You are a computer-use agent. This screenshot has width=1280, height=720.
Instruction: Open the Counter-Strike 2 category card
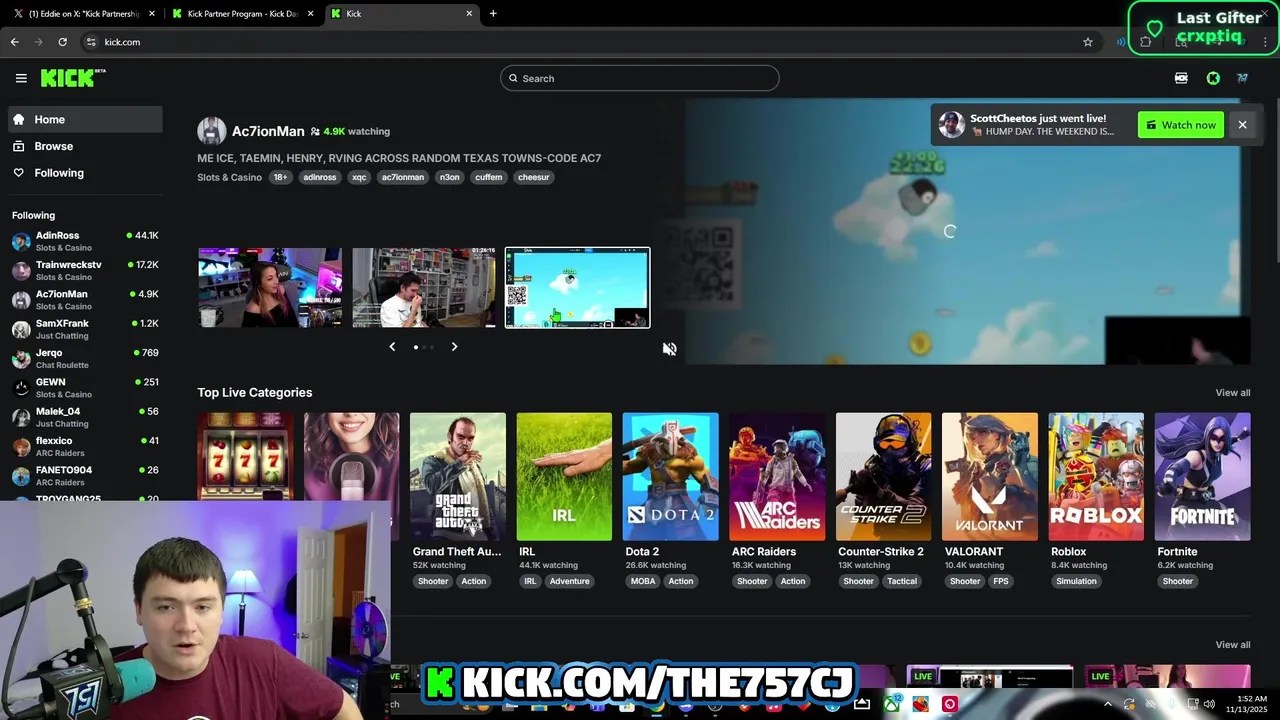(x=883, y=477)
